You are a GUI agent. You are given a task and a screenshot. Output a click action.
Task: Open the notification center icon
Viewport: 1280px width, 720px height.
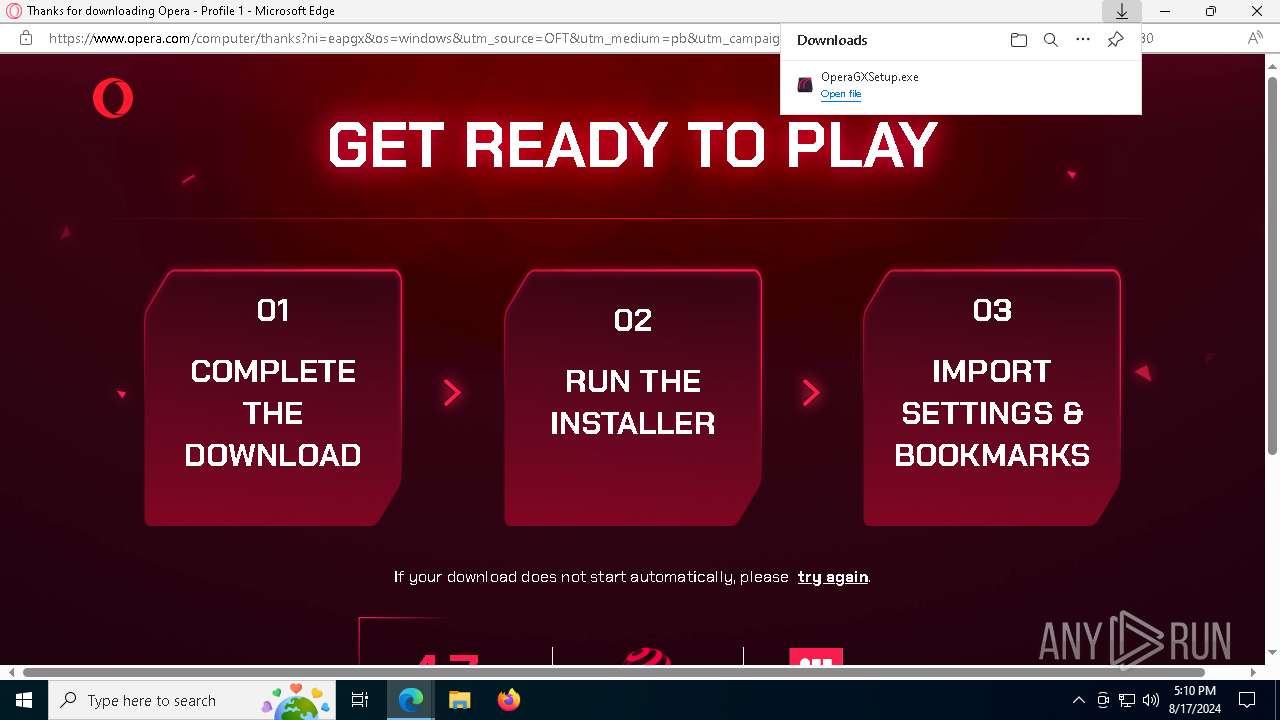pos(1247,700)
